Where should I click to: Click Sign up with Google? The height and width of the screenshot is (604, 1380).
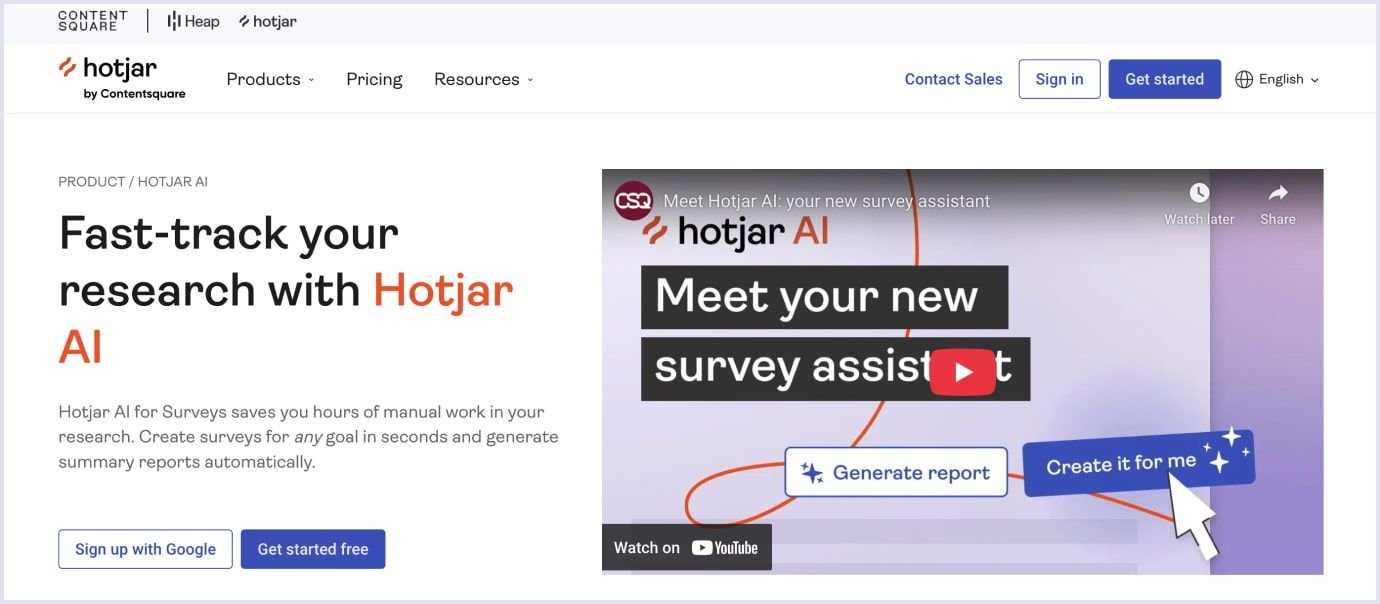tap(145, 548)
